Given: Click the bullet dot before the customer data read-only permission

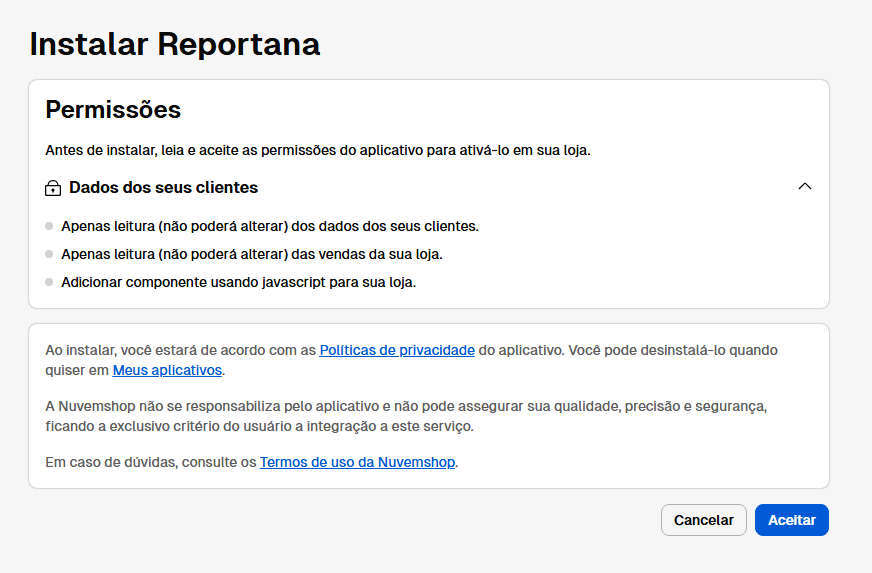Looking at the screenshot, I should (49, 226).
